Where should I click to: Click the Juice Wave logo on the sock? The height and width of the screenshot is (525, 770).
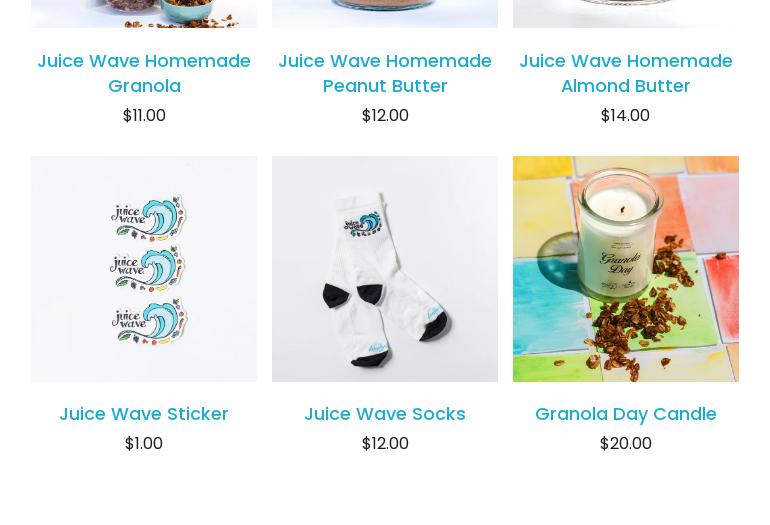pyautogui.click(x=362, y=225)
